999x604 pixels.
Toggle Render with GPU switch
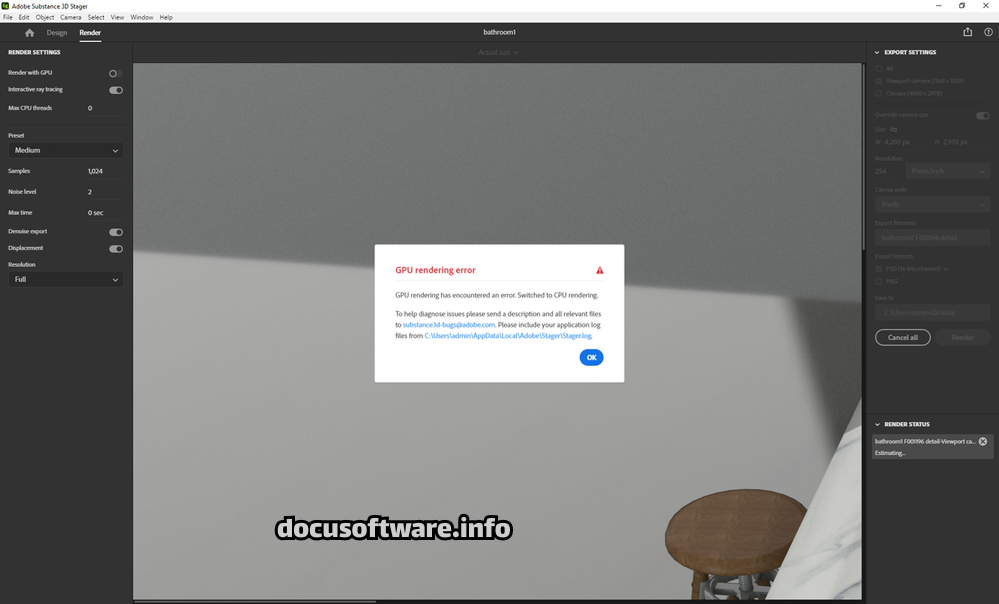pyautogui.click(x=115, y=73)
